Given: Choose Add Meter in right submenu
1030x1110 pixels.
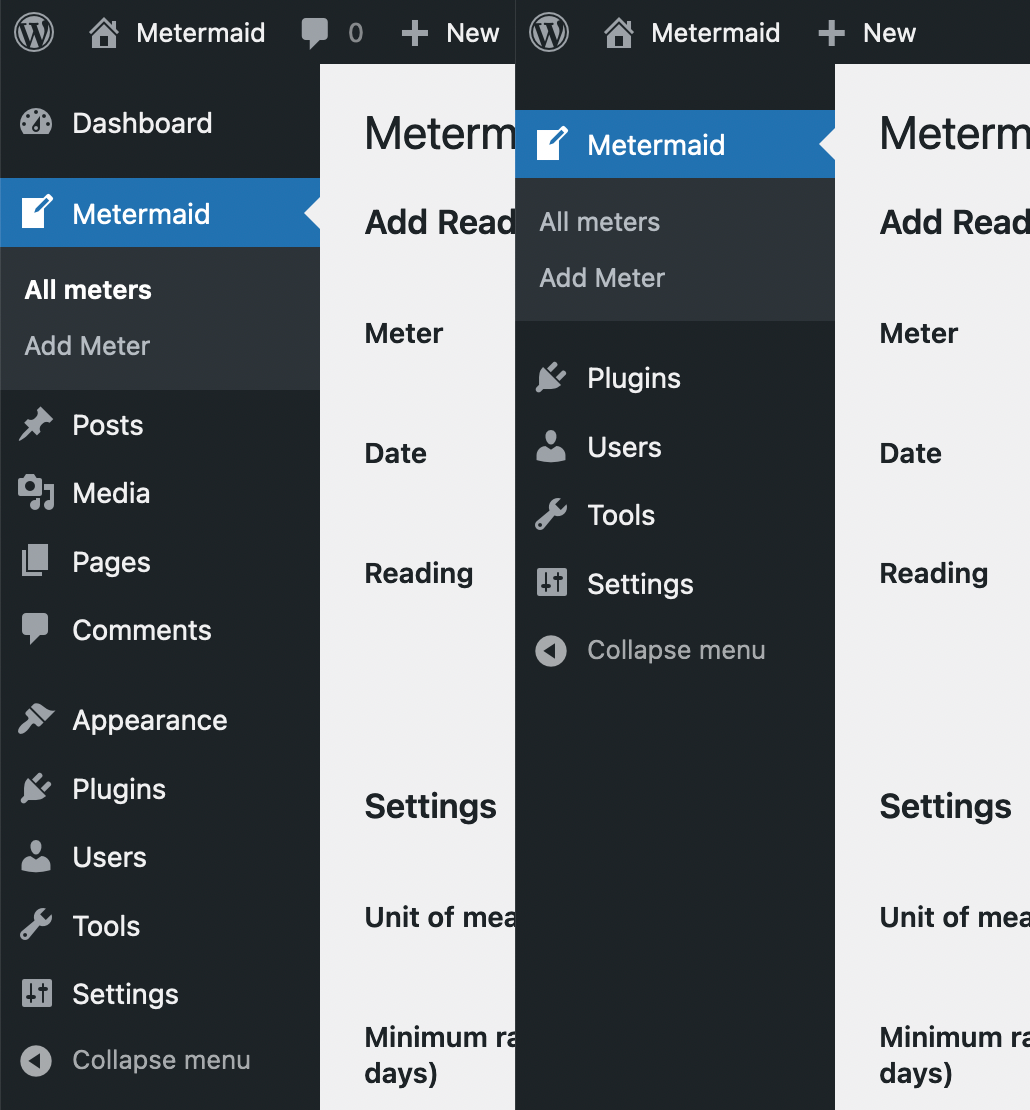Looking at the screenshot, I should pos(602,278).
